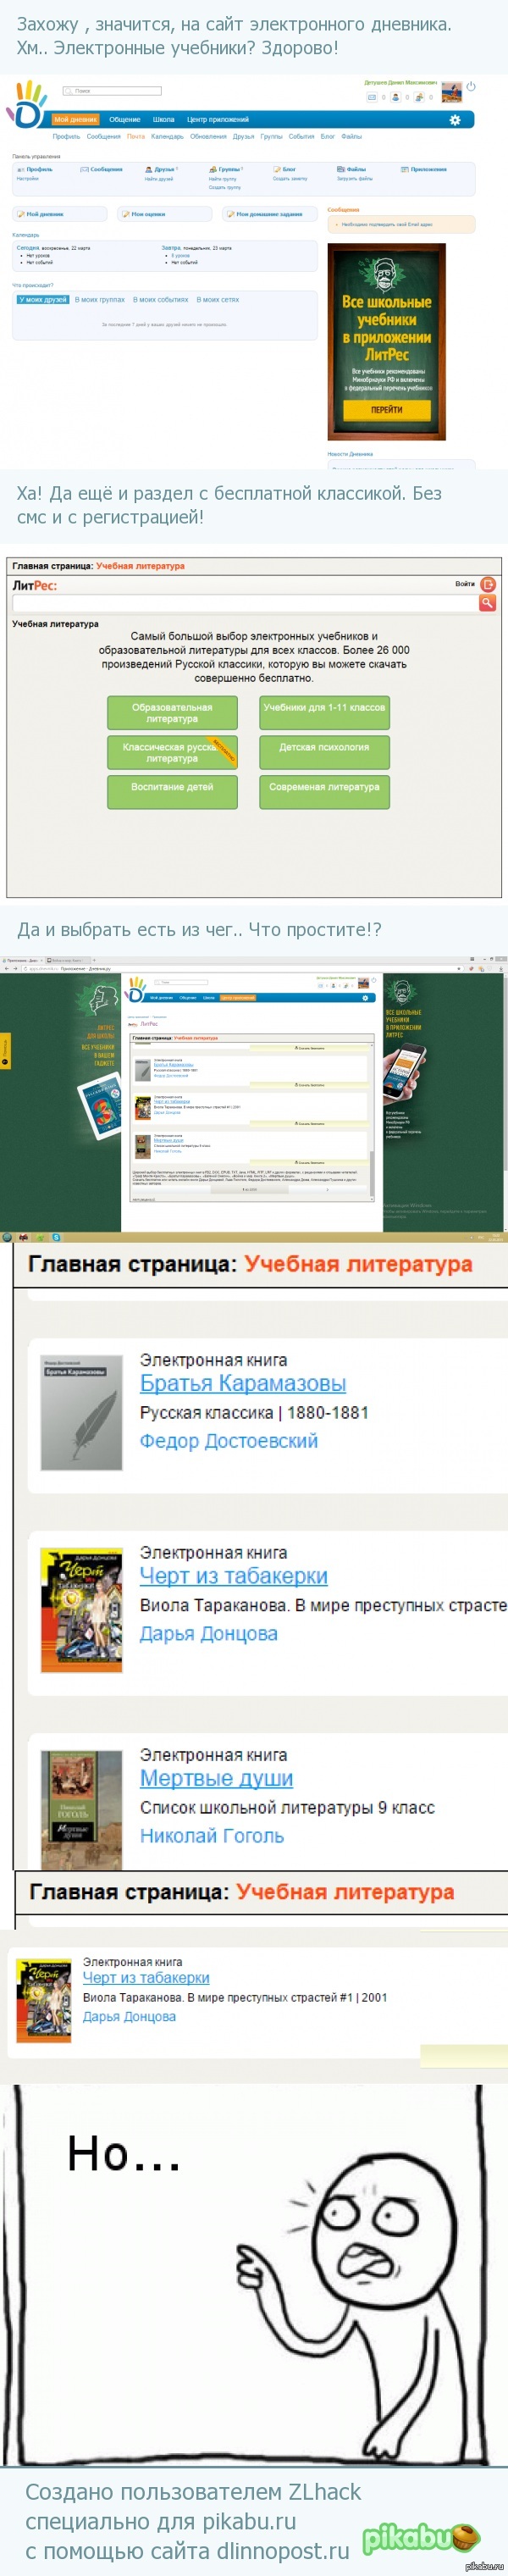The width and height of the screenshot is (508, 2576).
Task: Select the "В моих группах" feed tab
Action: pos(100,300)
